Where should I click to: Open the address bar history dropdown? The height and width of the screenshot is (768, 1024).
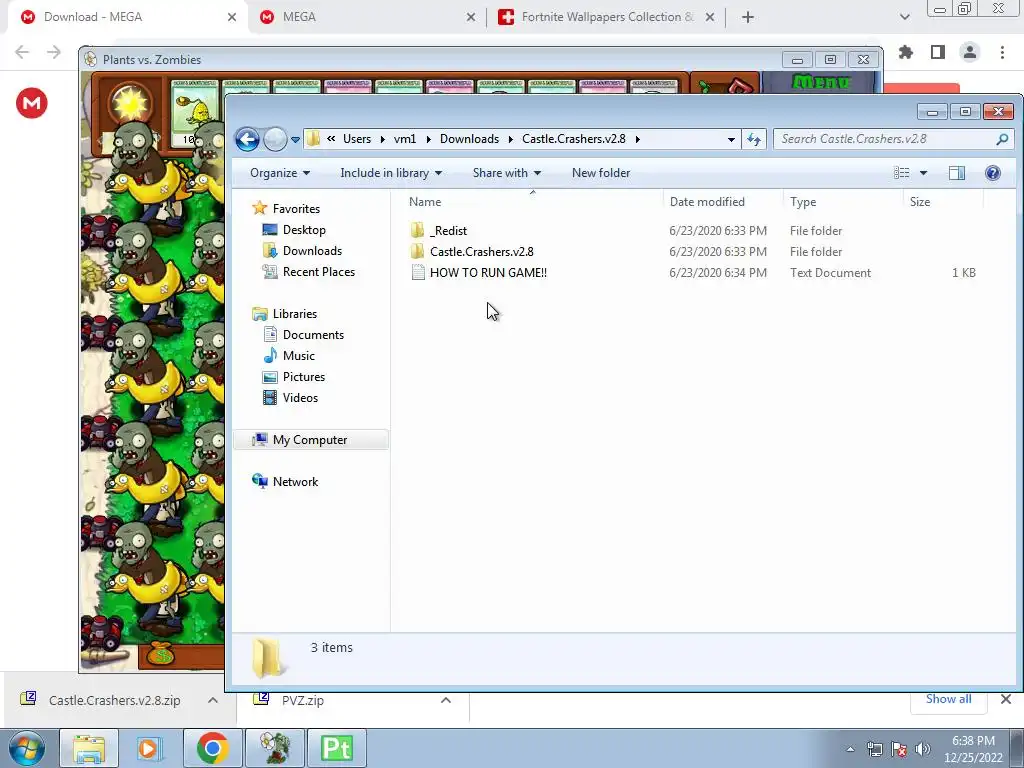click(x=731, y=139)
